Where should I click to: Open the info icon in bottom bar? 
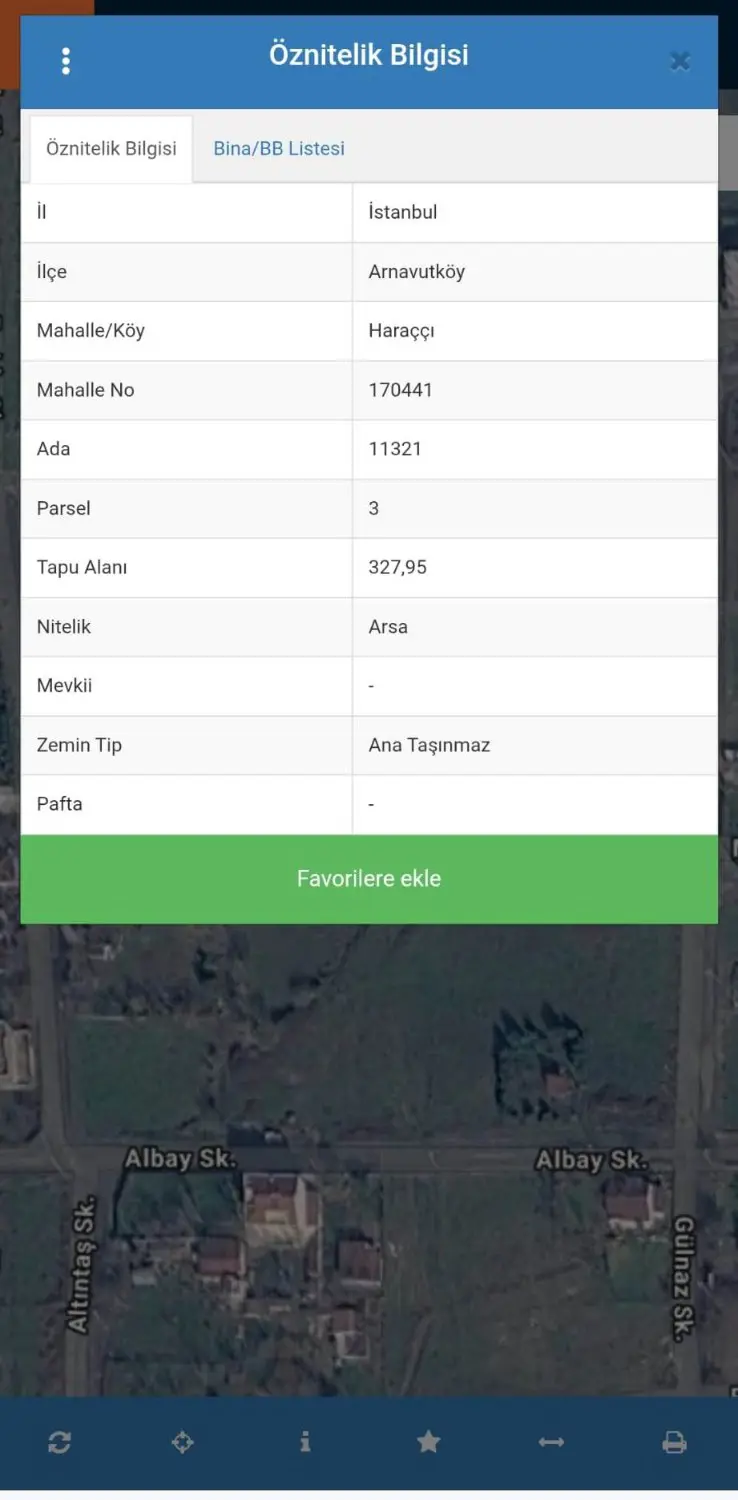tap(305, 1441)
